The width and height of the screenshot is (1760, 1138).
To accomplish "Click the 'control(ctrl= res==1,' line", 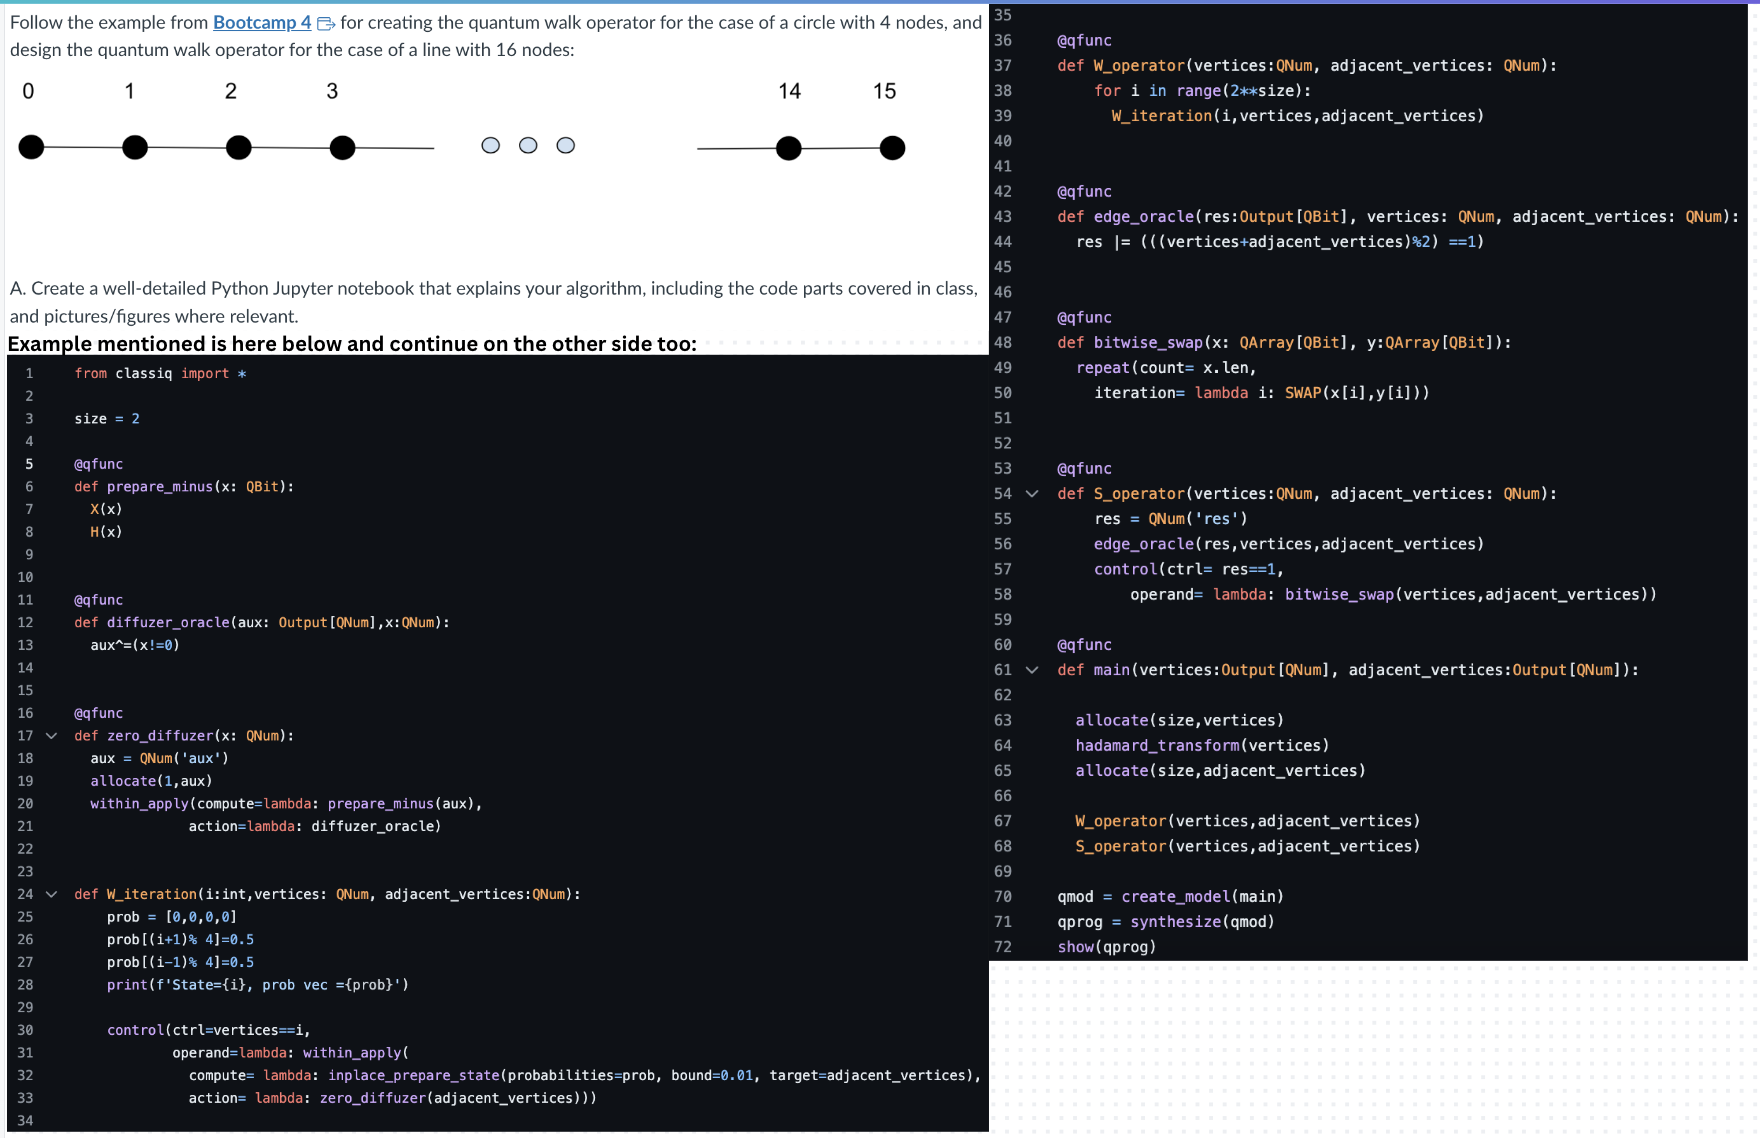I will coord(1189,569).
